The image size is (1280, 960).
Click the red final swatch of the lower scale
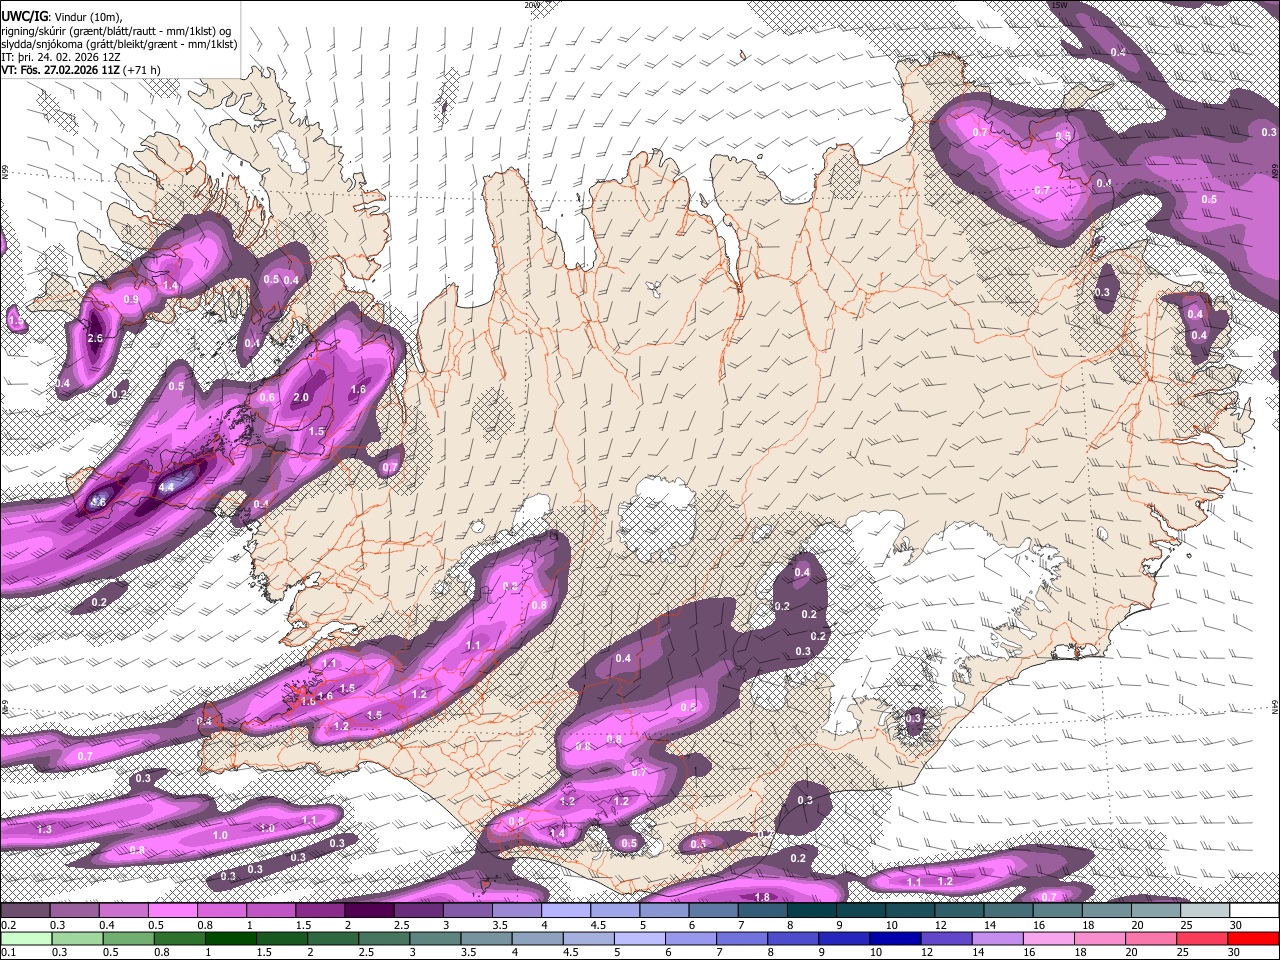tap(1253, 938)
